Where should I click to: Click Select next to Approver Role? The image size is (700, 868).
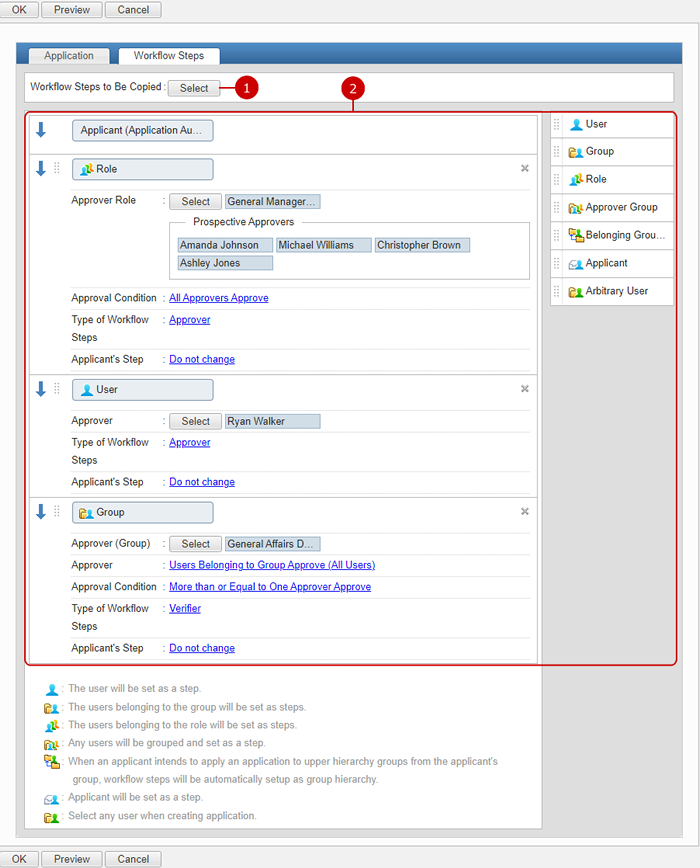(x=195, y=202)
